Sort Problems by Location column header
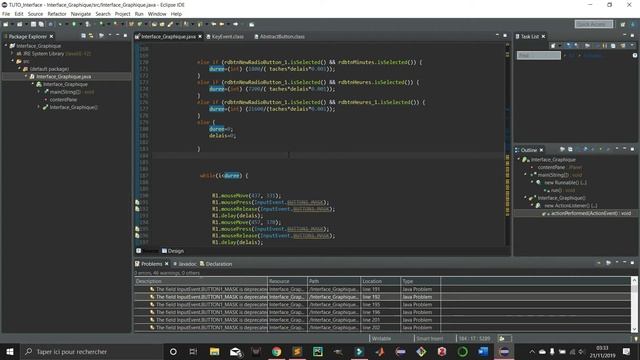Viewport: 640px width, 360px height. (x=380, y=281)
